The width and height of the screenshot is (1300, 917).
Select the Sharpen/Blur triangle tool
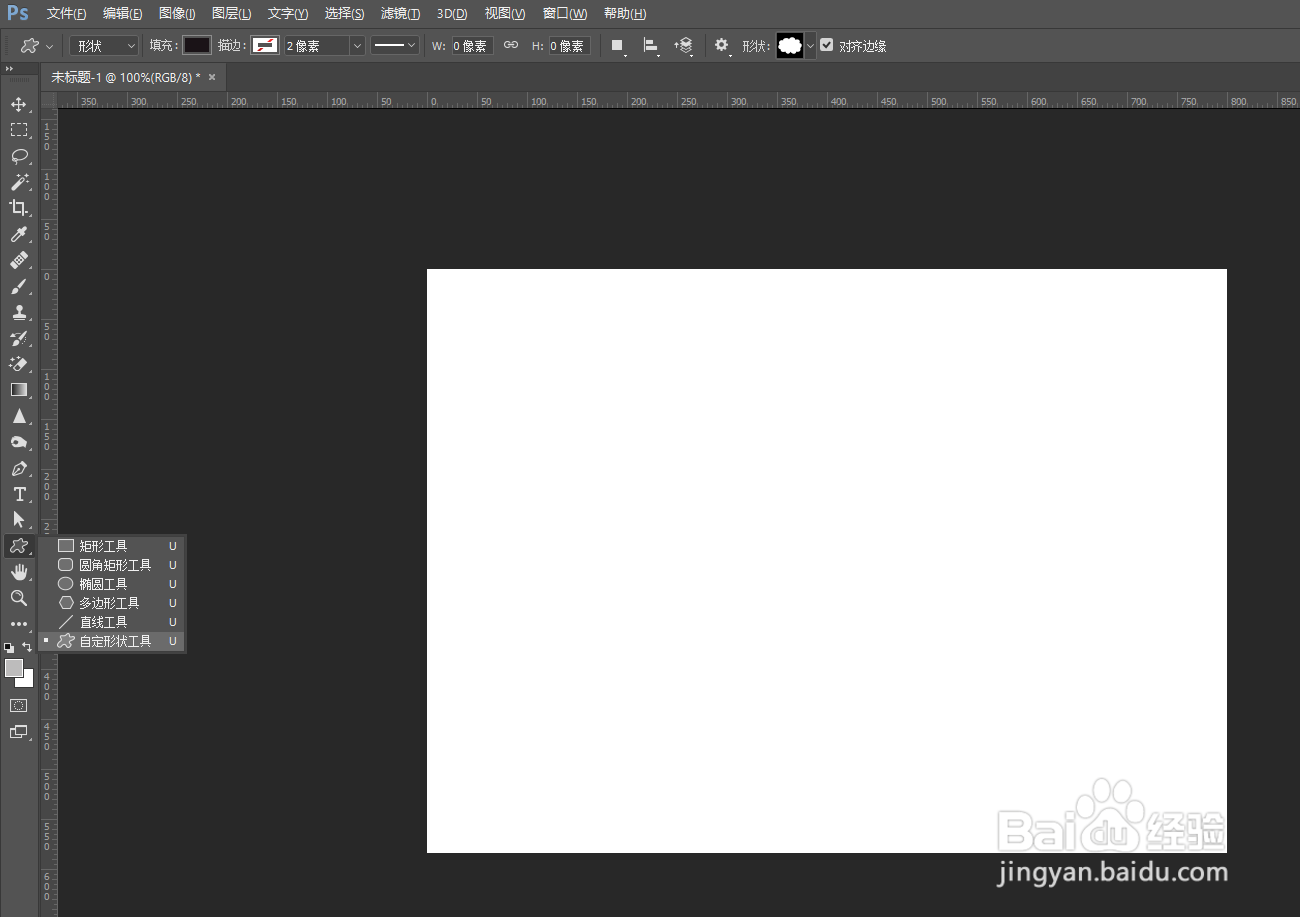pyautogui.click(x=19, y=416)
